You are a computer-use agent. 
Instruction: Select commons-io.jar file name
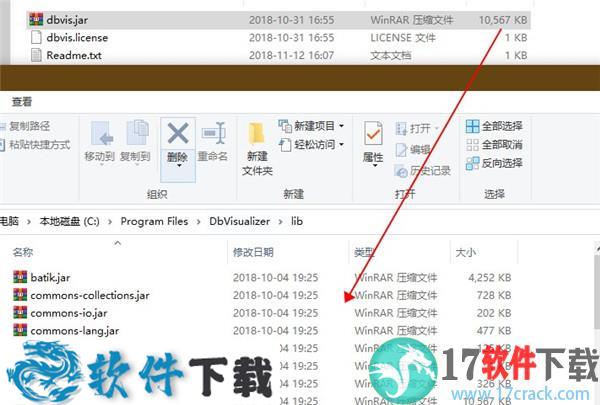point(69,313)
